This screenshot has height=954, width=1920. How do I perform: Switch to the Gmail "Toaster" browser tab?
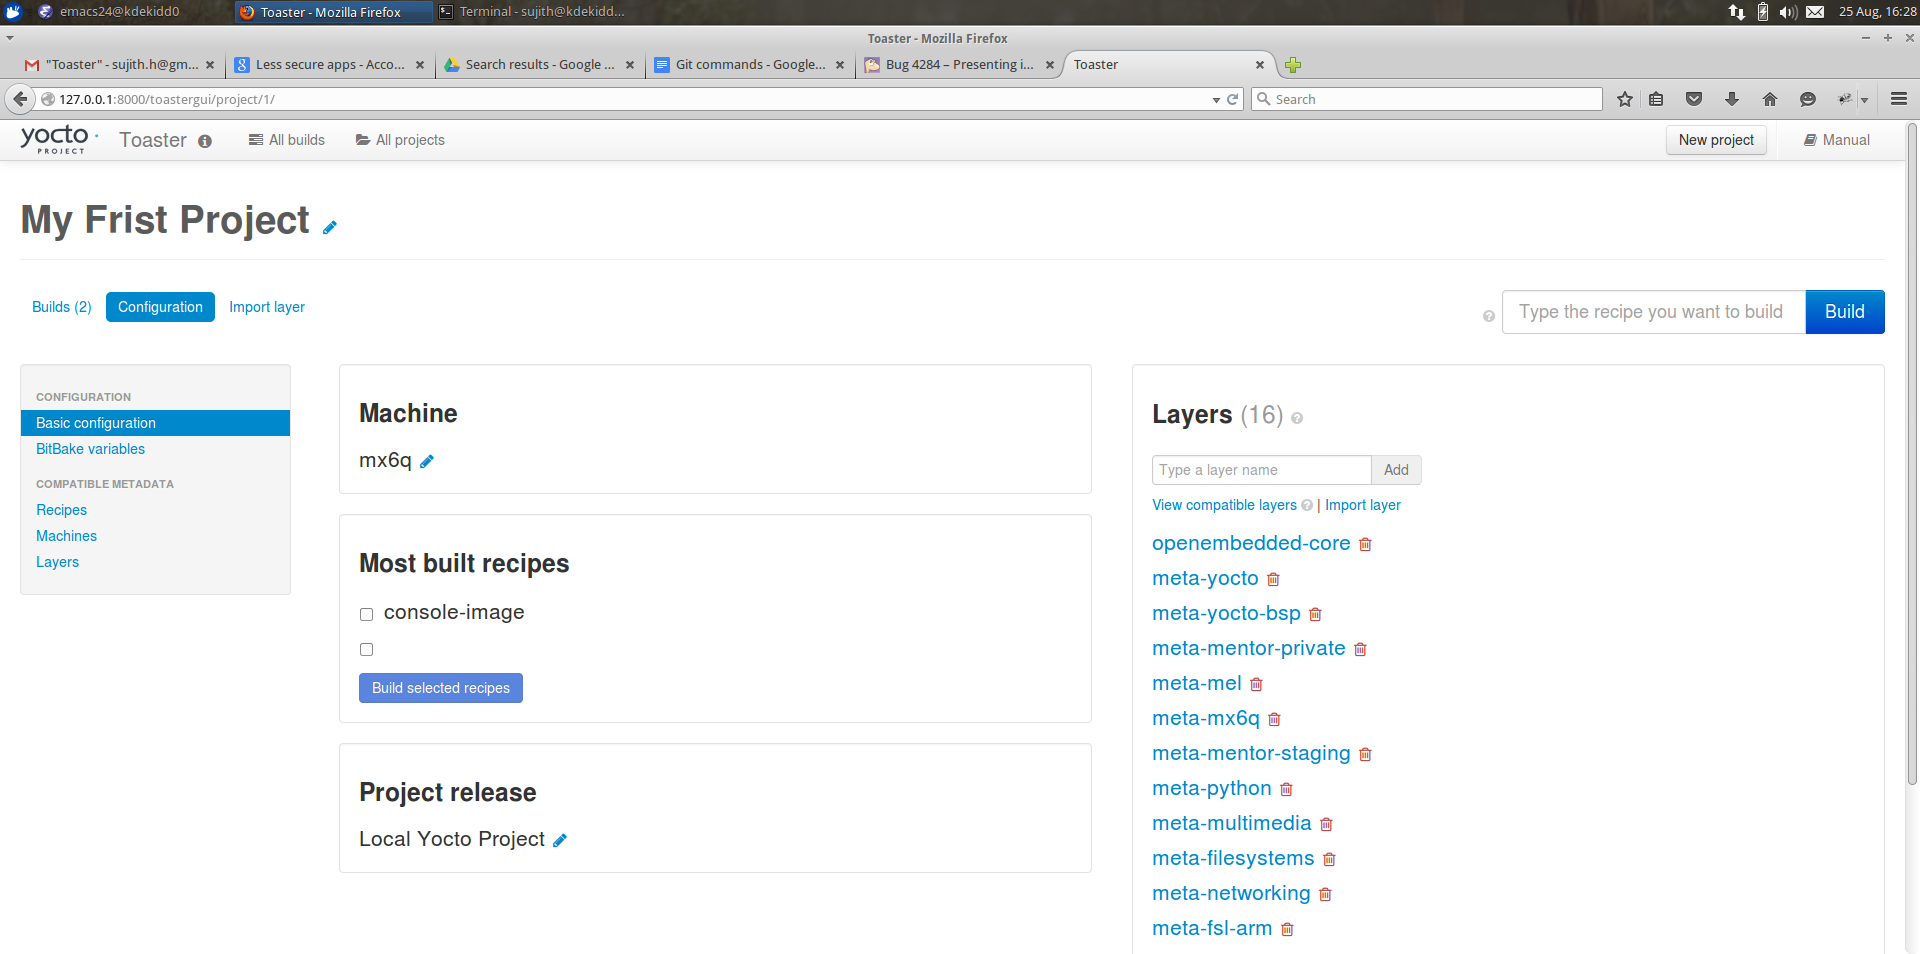coord(120,65)
